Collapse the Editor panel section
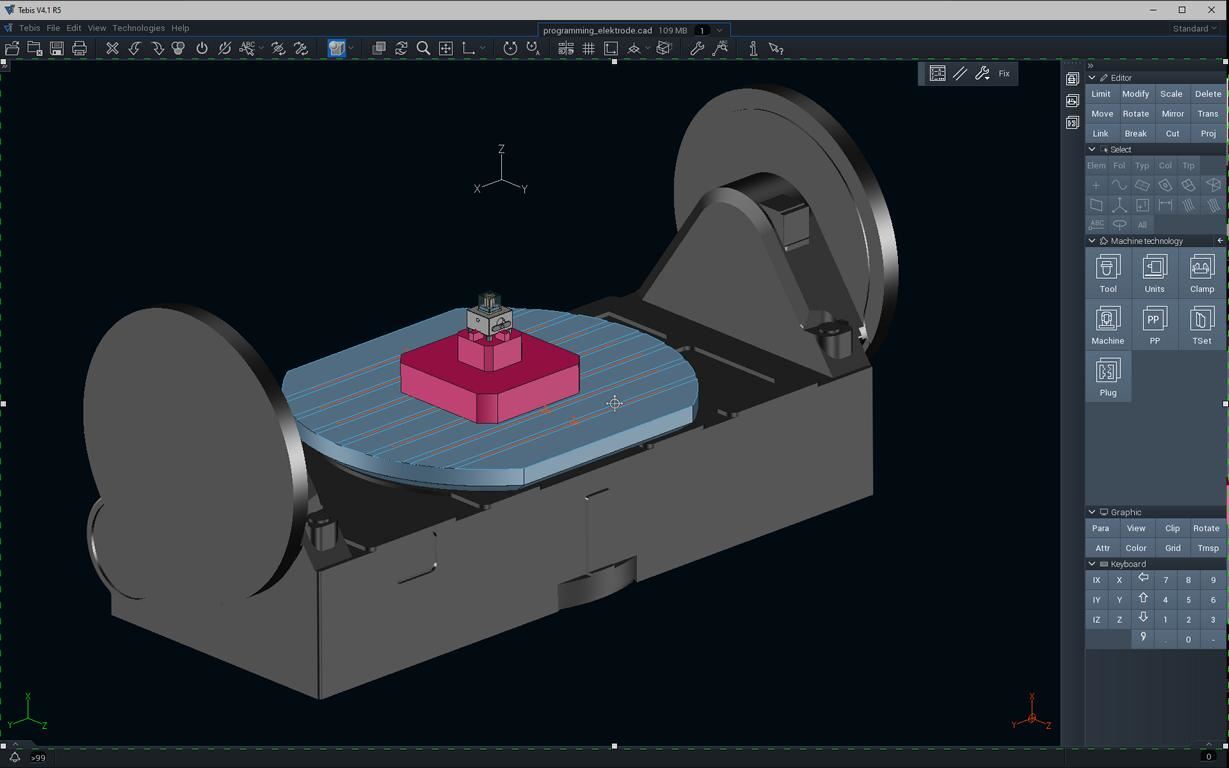 point(1092,78)
